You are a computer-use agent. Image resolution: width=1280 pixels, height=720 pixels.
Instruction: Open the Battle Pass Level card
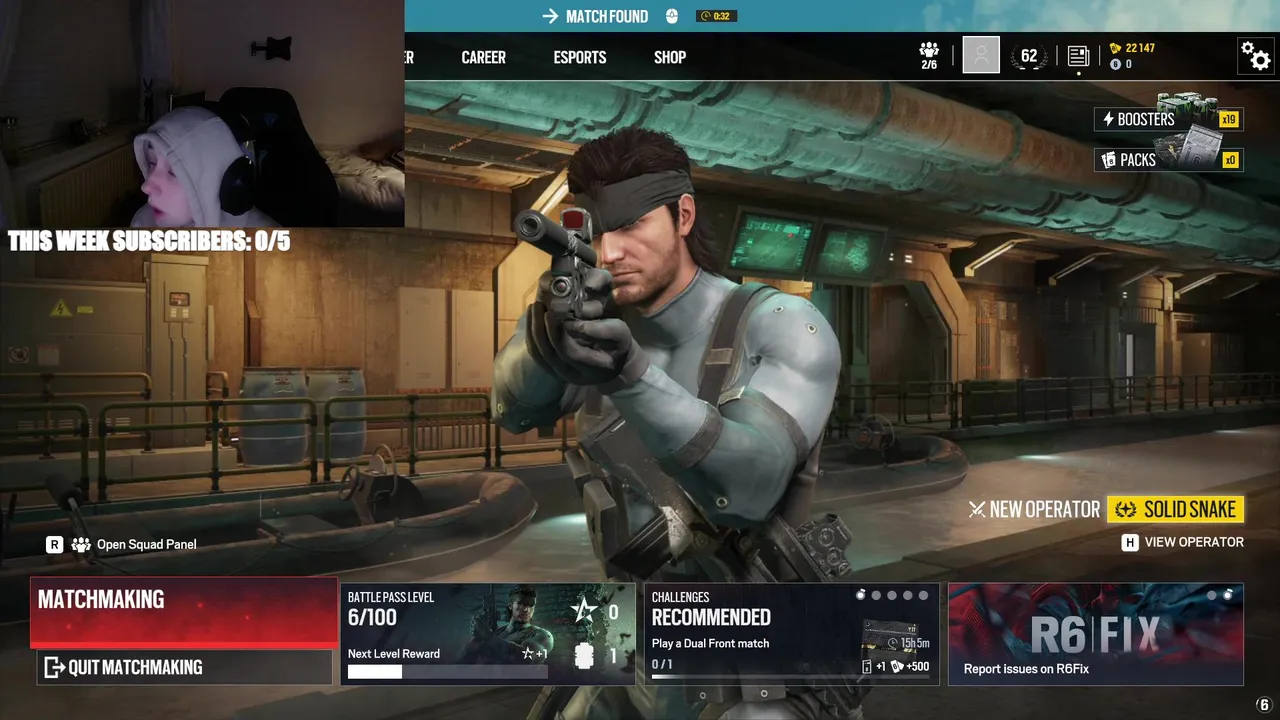point(487,634)
